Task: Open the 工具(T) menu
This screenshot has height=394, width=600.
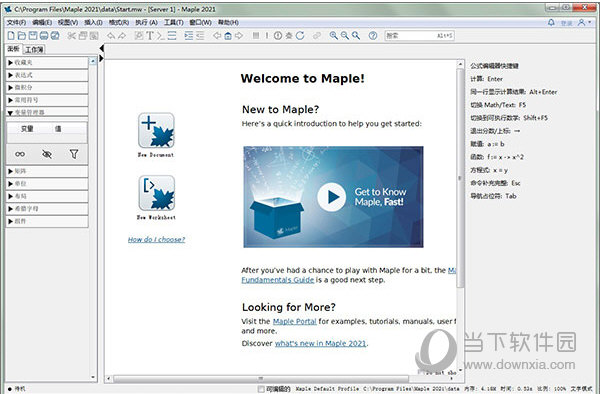Action: click(173, 23)
